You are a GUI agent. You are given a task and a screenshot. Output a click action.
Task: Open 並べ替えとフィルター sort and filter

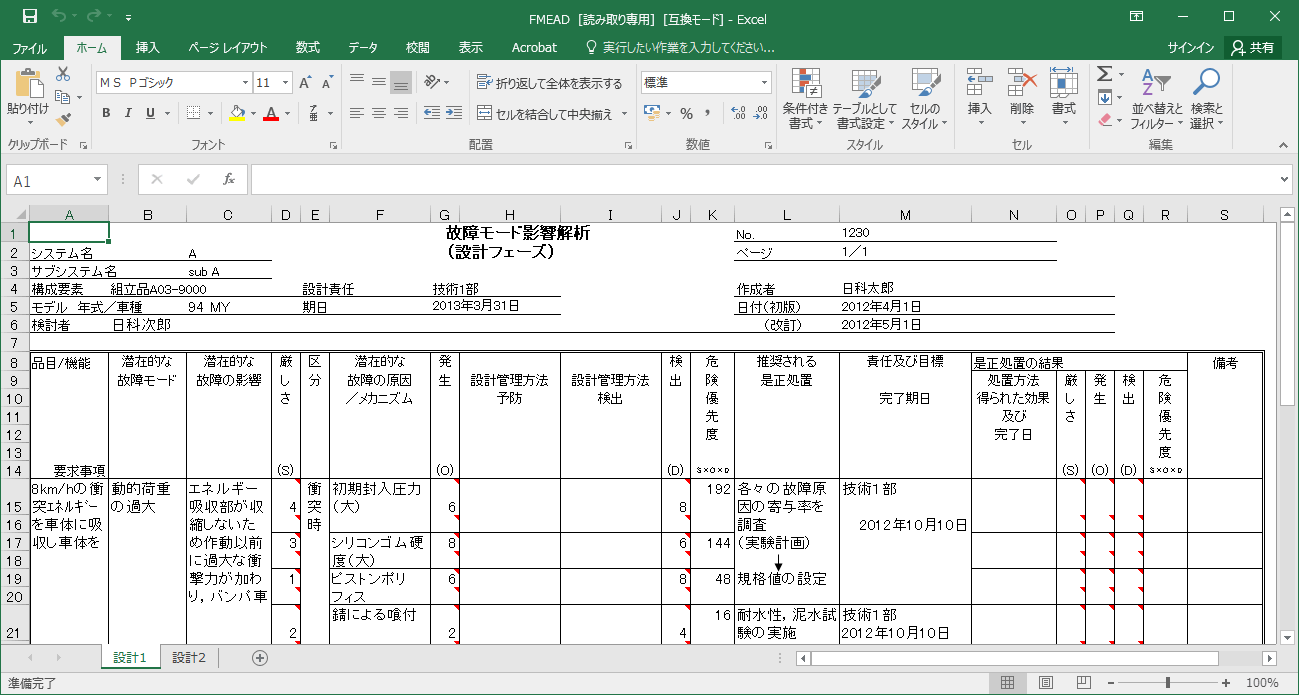1157,99
